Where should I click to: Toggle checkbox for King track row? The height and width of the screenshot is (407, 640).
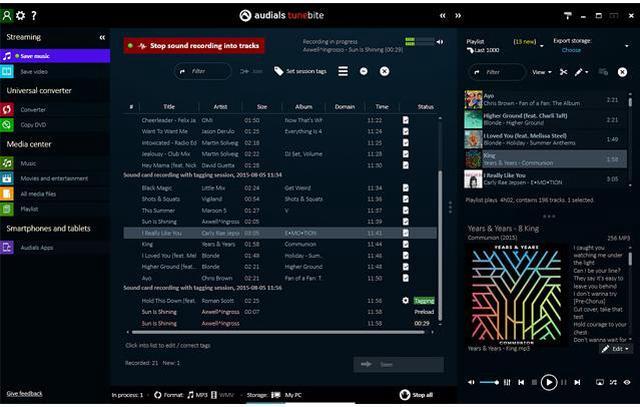tap(406, 244)
